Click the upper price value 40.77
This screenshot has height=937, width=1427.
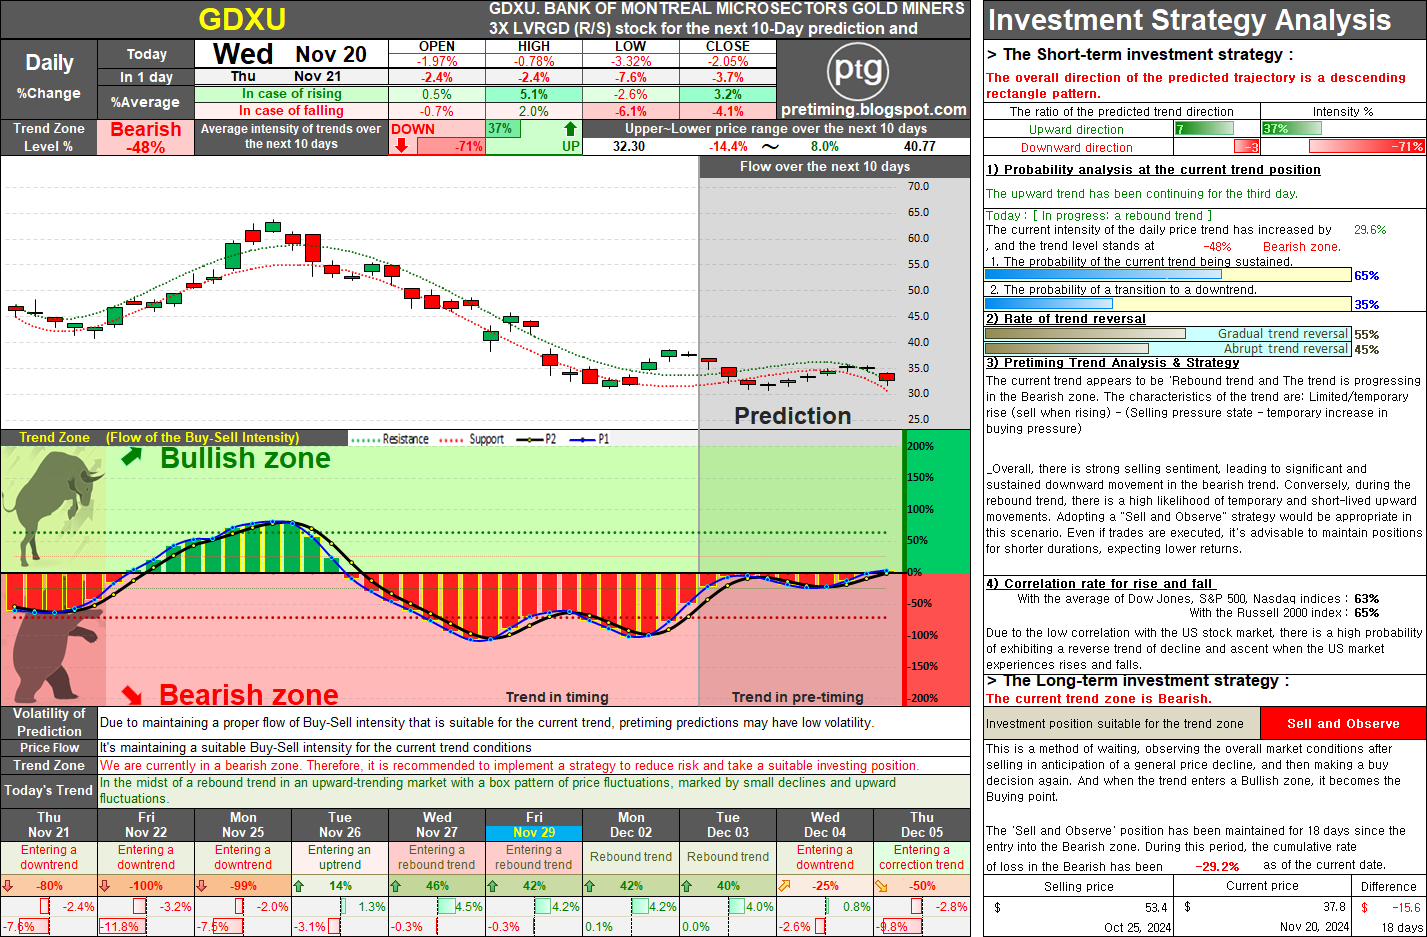click(x=920, y=146)
